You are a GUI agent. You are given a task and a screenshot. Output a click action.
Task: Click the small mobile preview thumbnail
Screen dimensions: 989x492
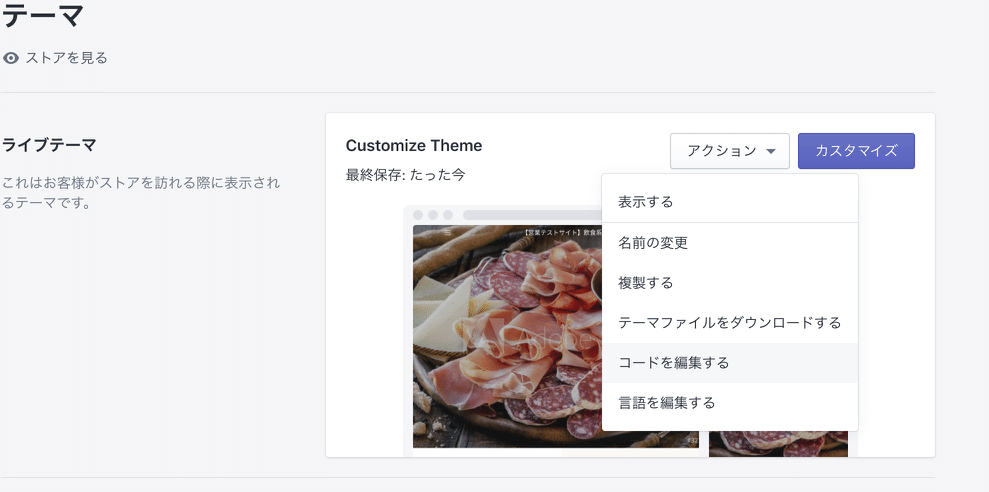click(x=778, y=444)
